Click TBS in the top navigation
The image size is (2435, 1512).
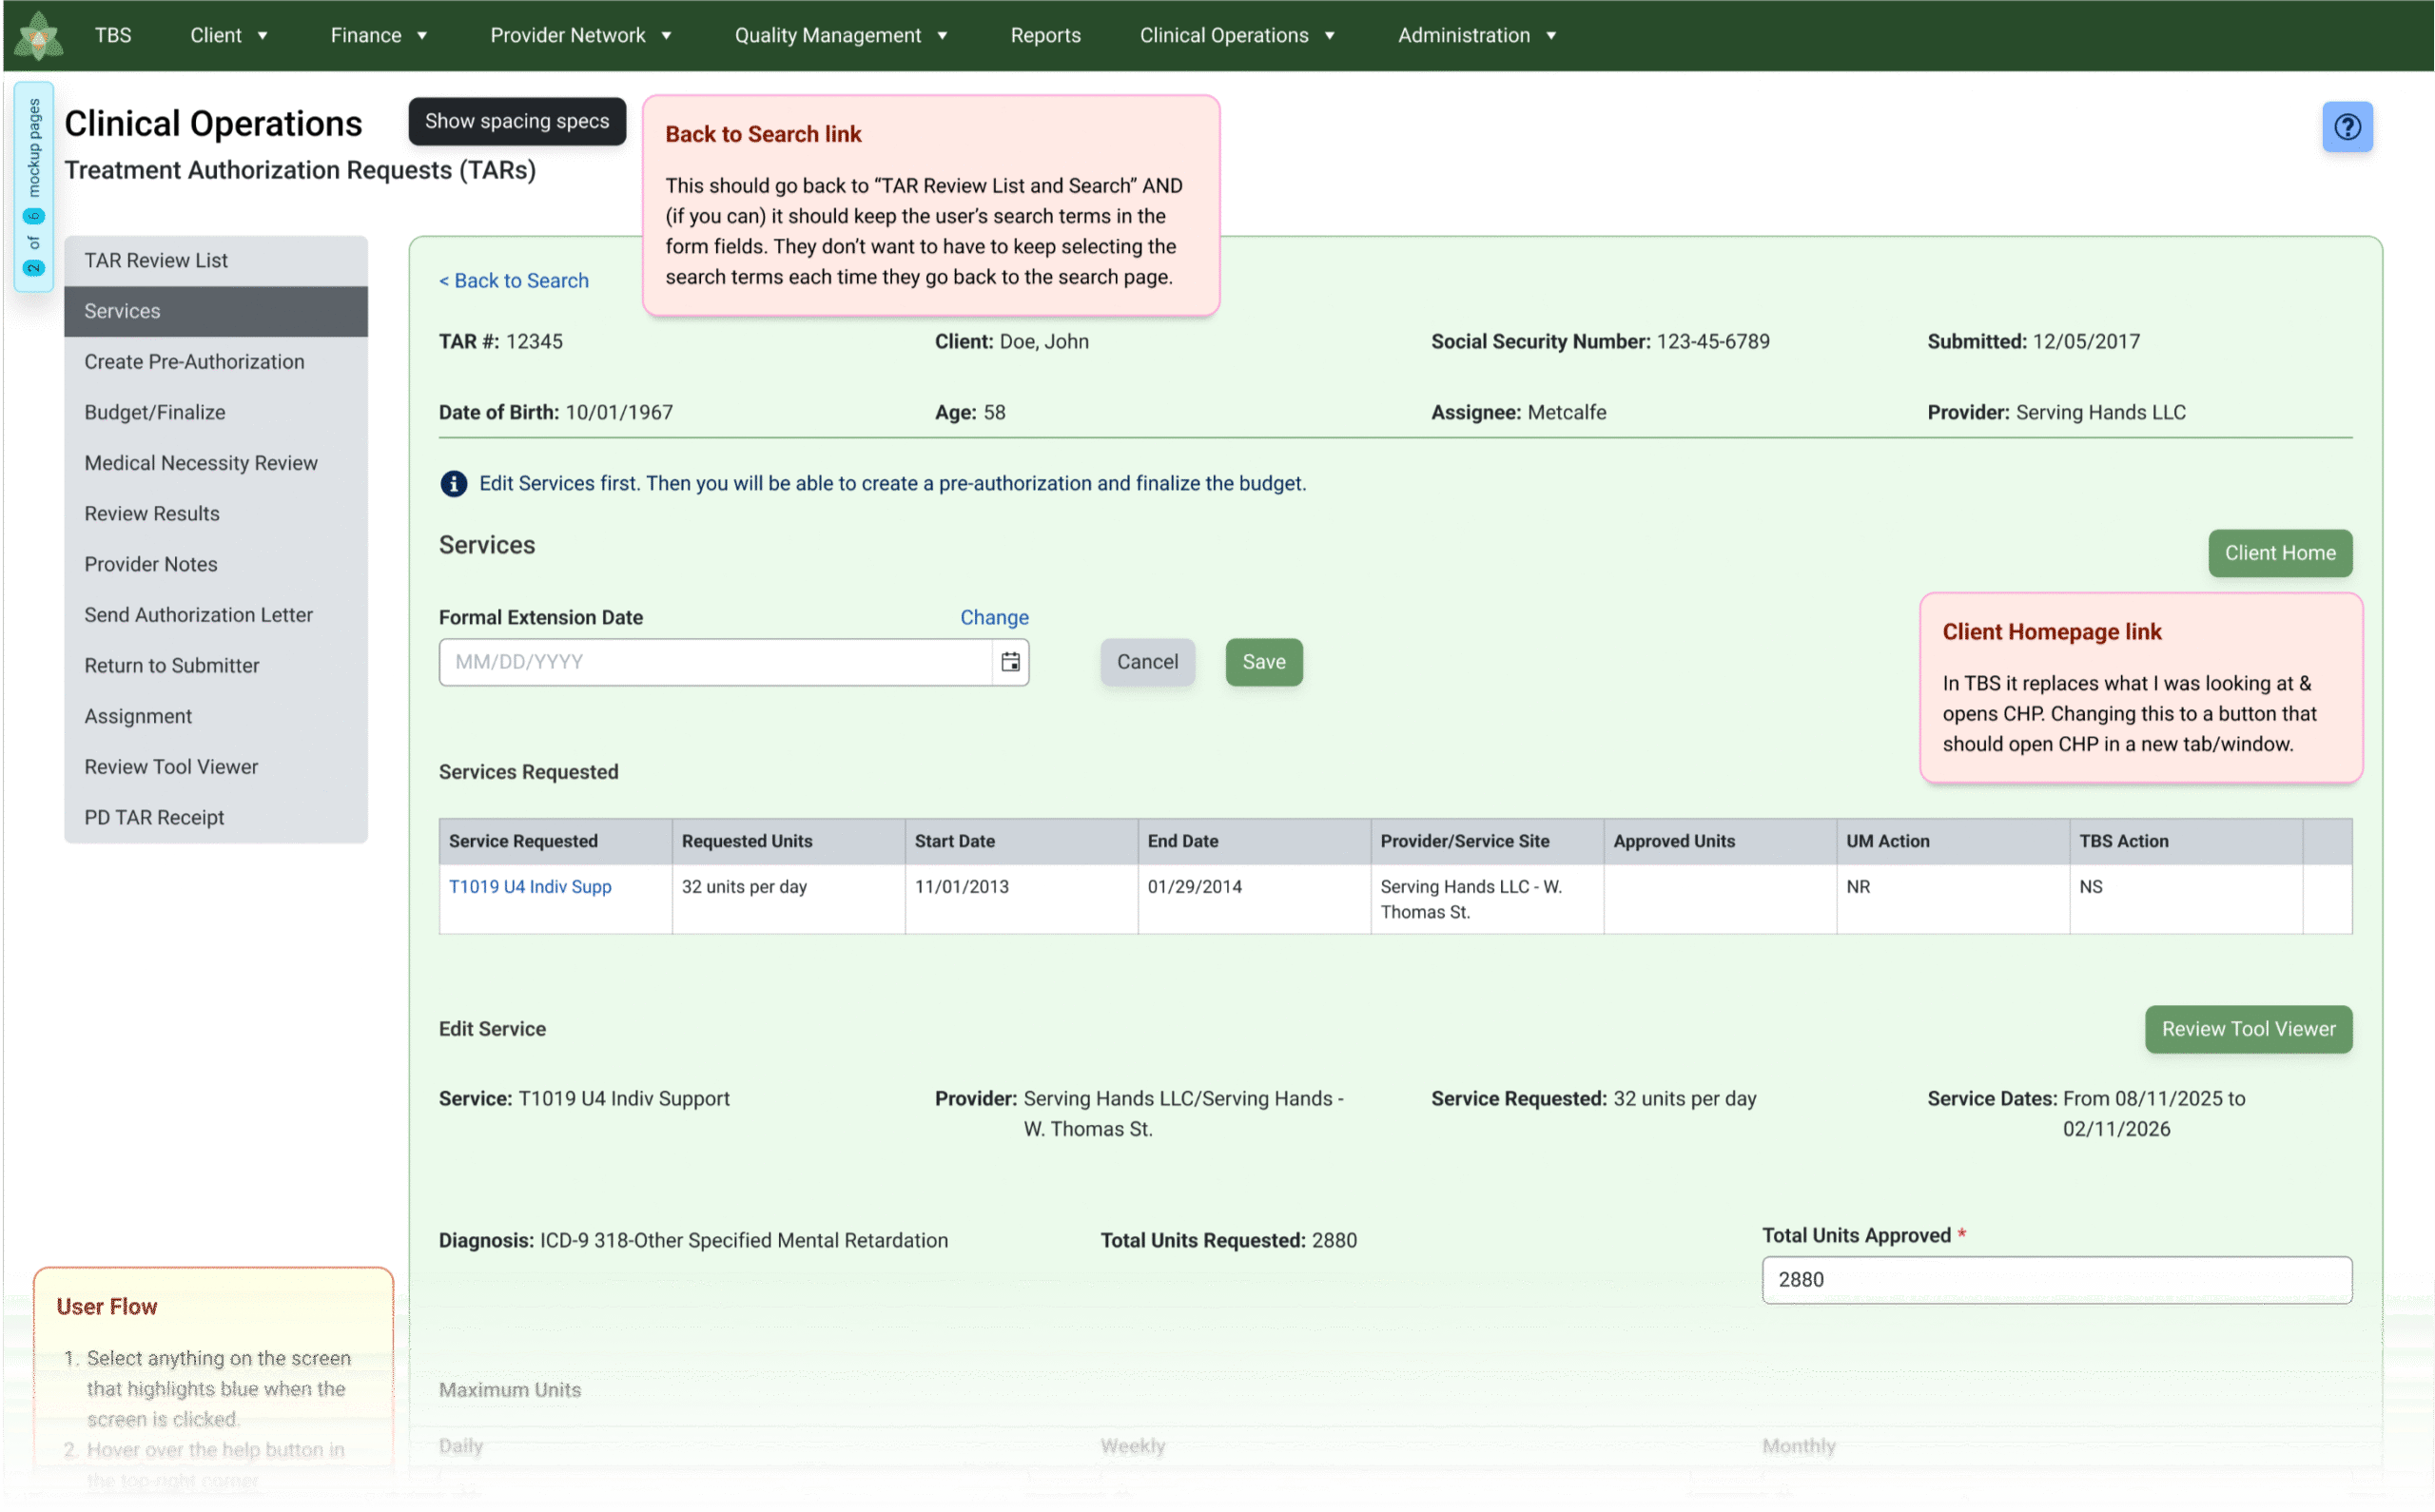pos(113,35)
